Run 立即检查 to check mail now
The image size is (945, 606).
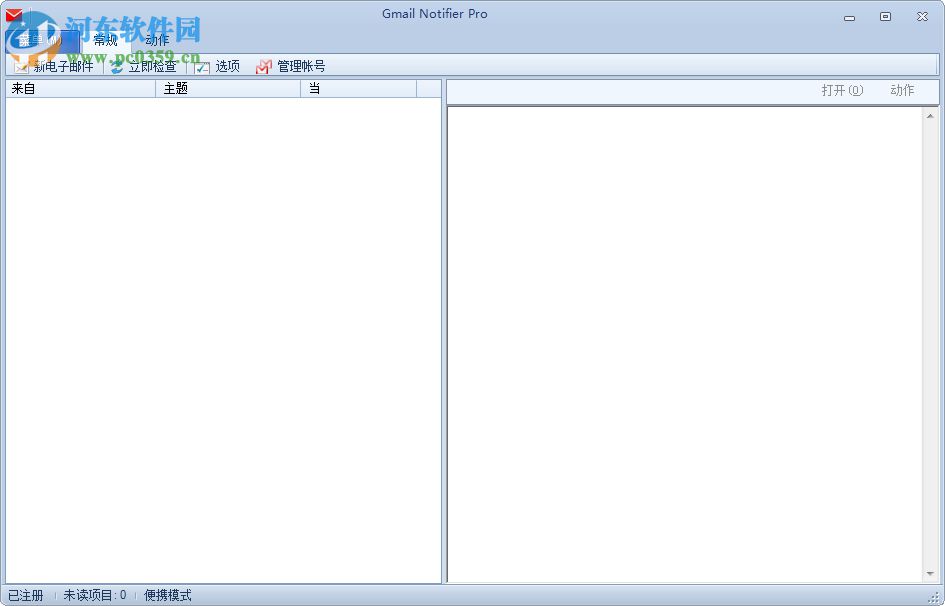152,66
